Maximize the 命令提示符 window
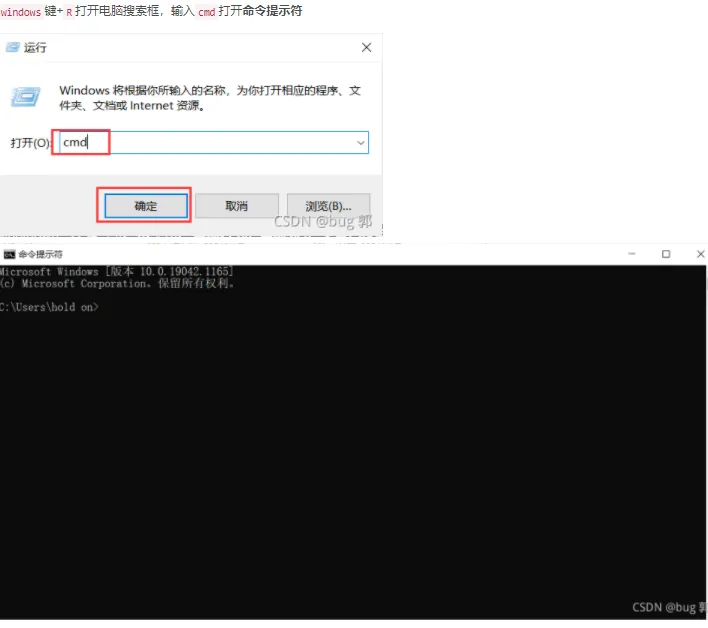The image size is (708, 628). (666, 254)
